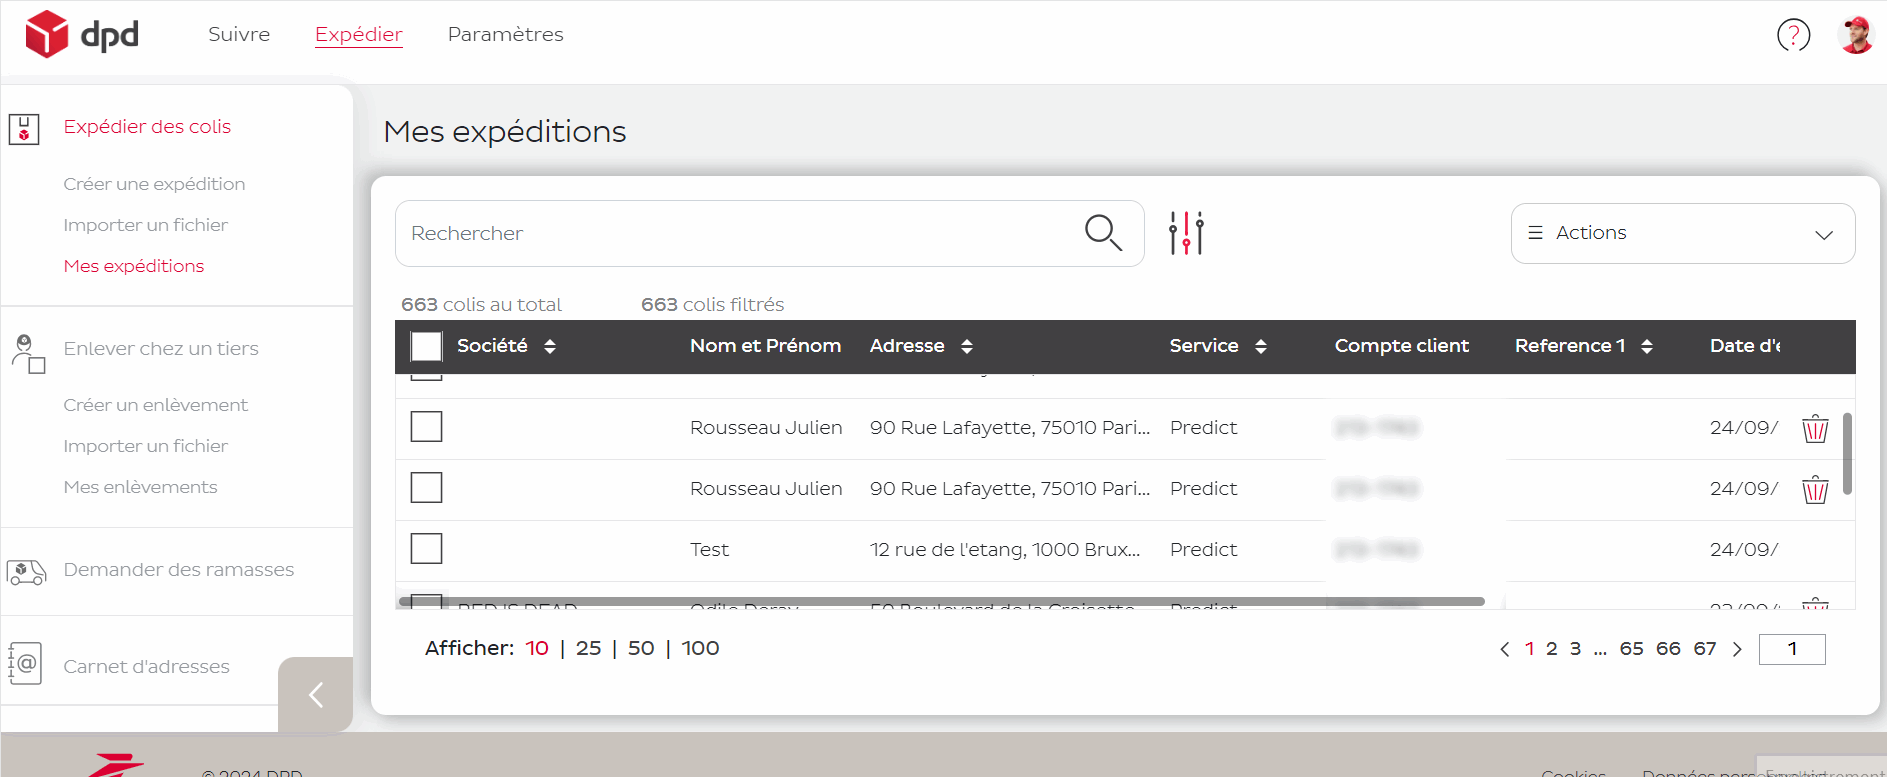Click the table vertical scrollbar

(1847, 453)
